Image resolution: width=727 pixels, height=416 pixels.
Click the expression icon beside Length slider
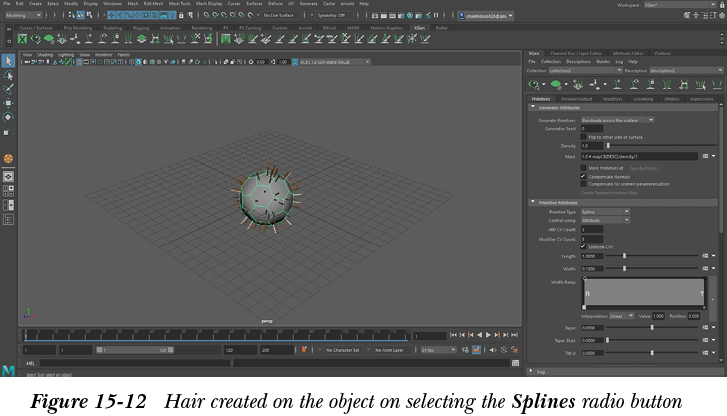(706, 257)
